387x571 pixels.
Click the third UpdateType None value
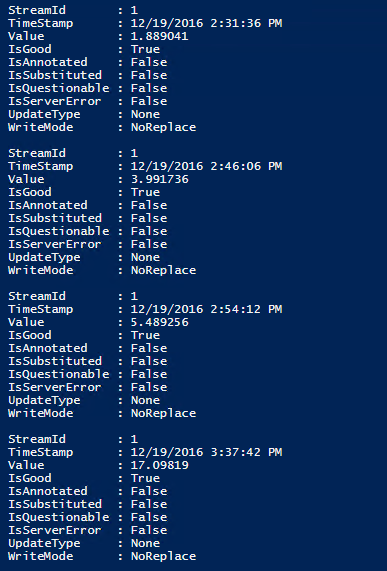(x=145, y=400)
